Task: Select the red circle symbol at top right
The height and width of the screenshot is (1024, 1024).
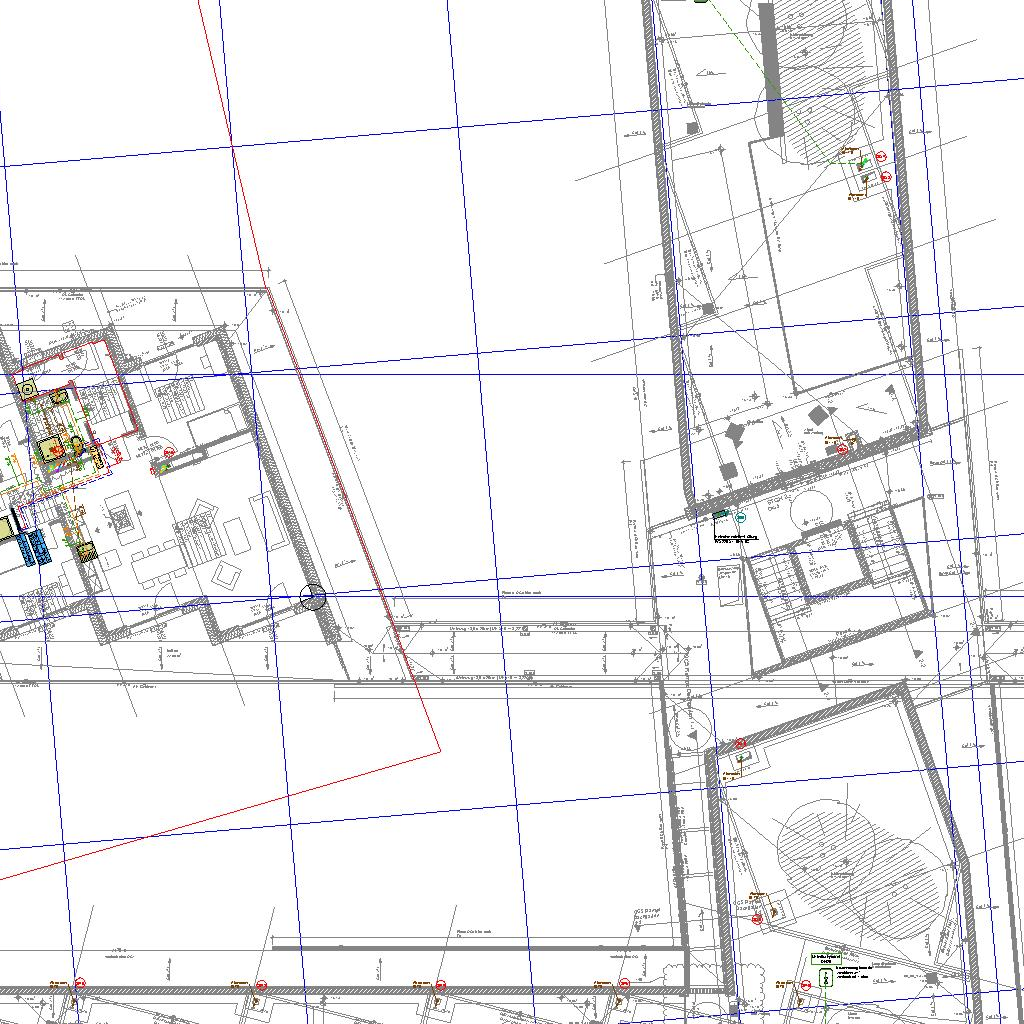Action: click(x=881, y=157)
